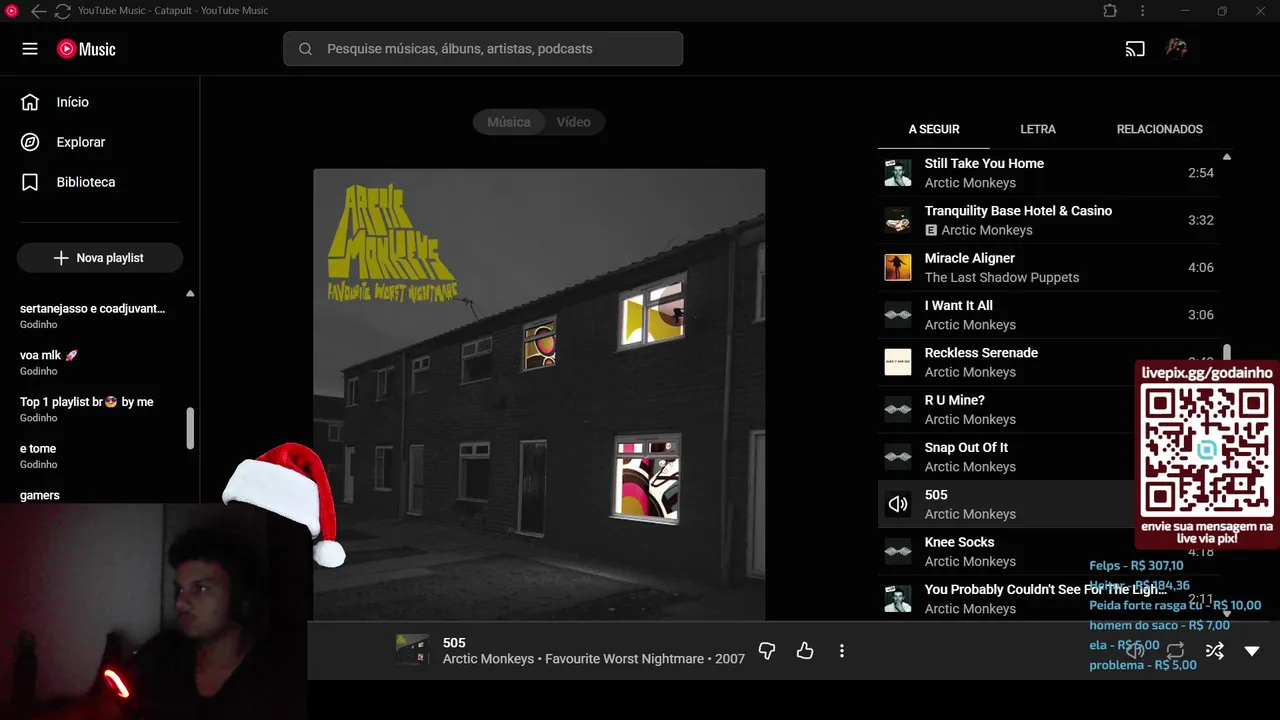Click the speaker icon on the 505 row

(898, 504)
